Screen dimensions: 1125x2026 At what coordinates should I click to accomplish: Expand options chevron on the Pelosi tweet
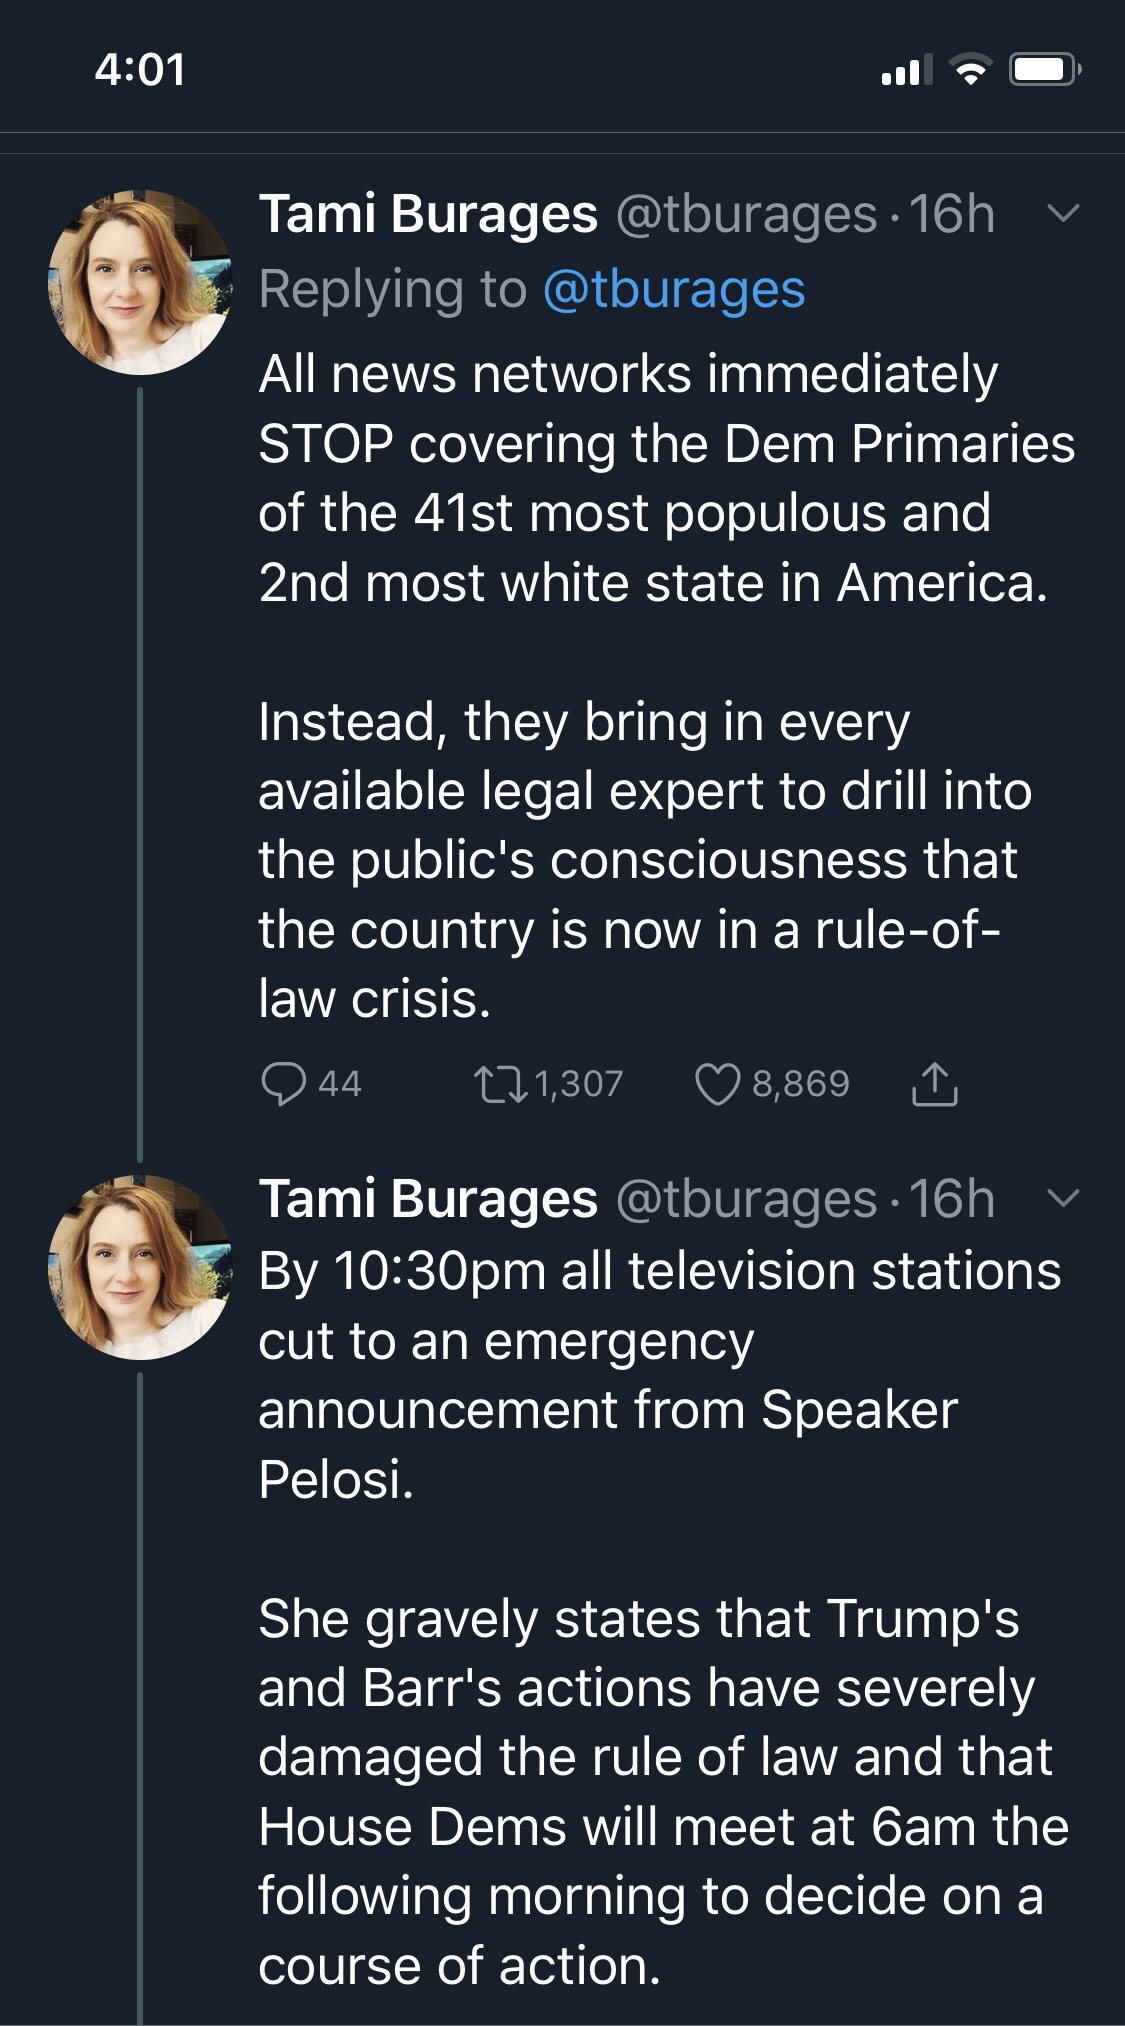pos(1062,1198)
